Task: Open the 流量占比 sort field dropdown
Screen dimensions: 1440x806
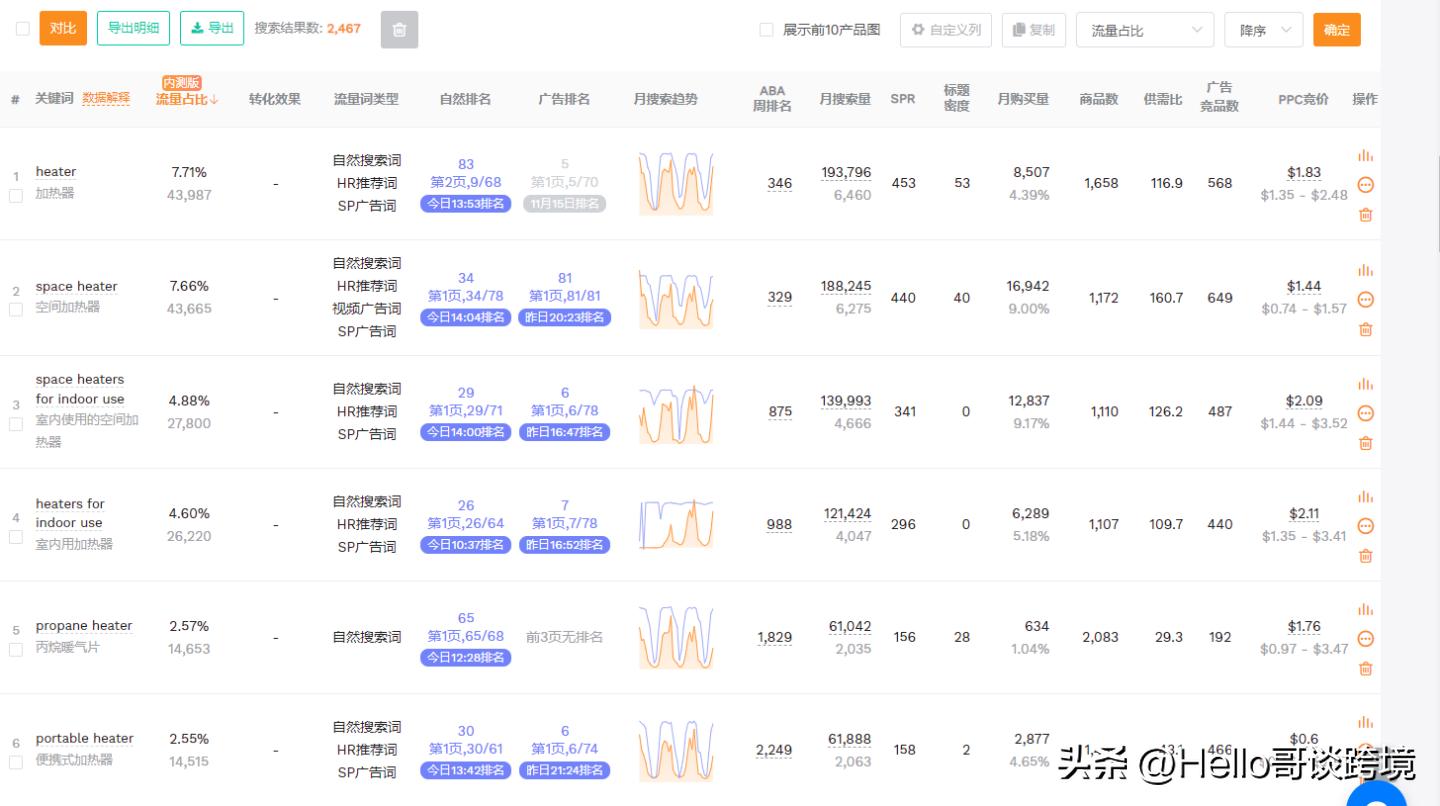Action: (x=1144, y=29)
